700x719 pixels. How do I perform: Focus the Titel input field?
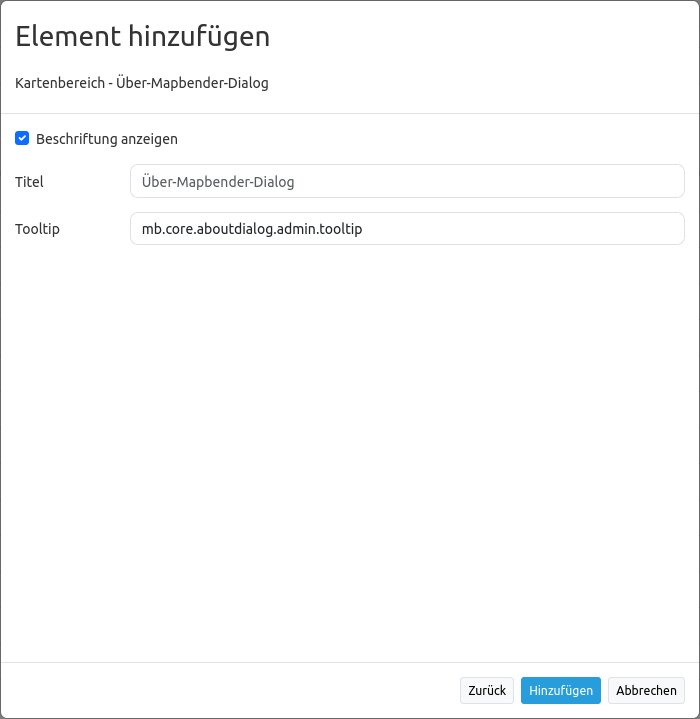pyautogui.click(x=407, y=182)
